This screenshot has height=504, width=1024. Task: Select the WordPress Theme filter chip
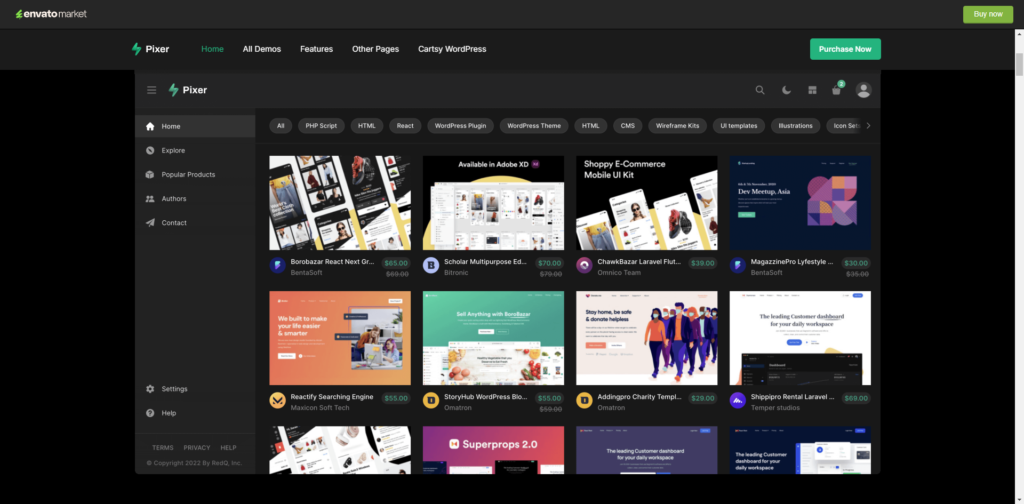(x=534, y=126)
